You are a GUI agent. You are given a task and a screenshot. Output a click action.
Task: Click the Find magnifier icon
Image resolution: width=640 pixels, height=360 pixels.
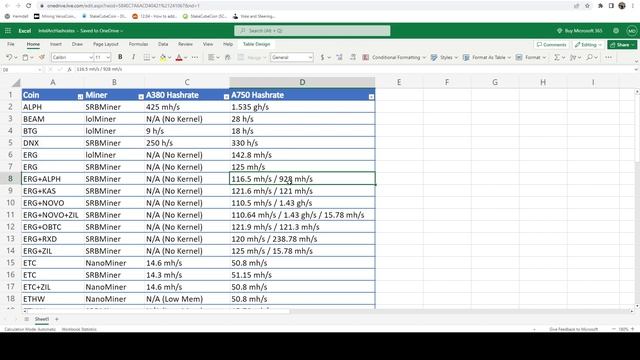pos(589,58)
